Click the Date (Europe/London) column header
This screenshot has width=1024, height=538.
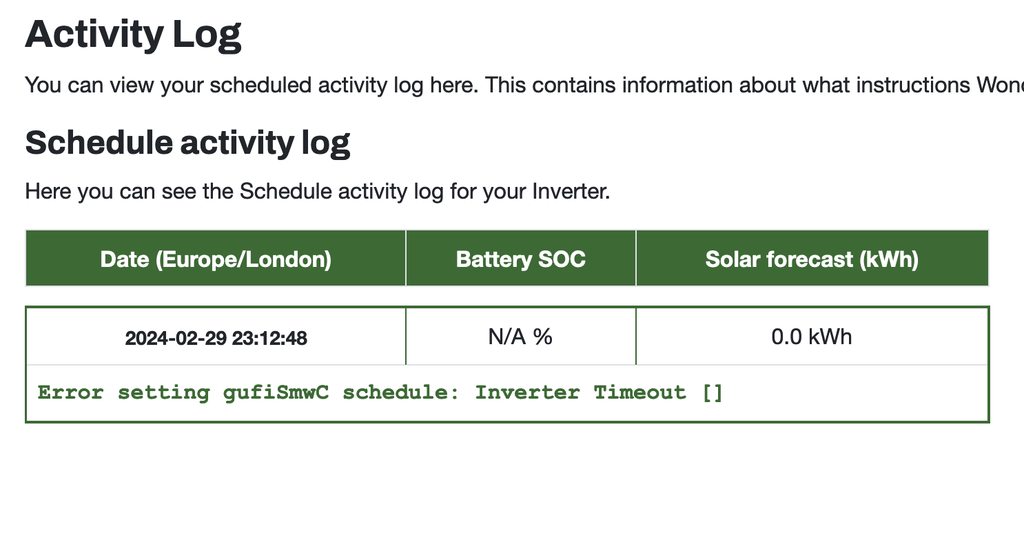click(x=215, y=259)
